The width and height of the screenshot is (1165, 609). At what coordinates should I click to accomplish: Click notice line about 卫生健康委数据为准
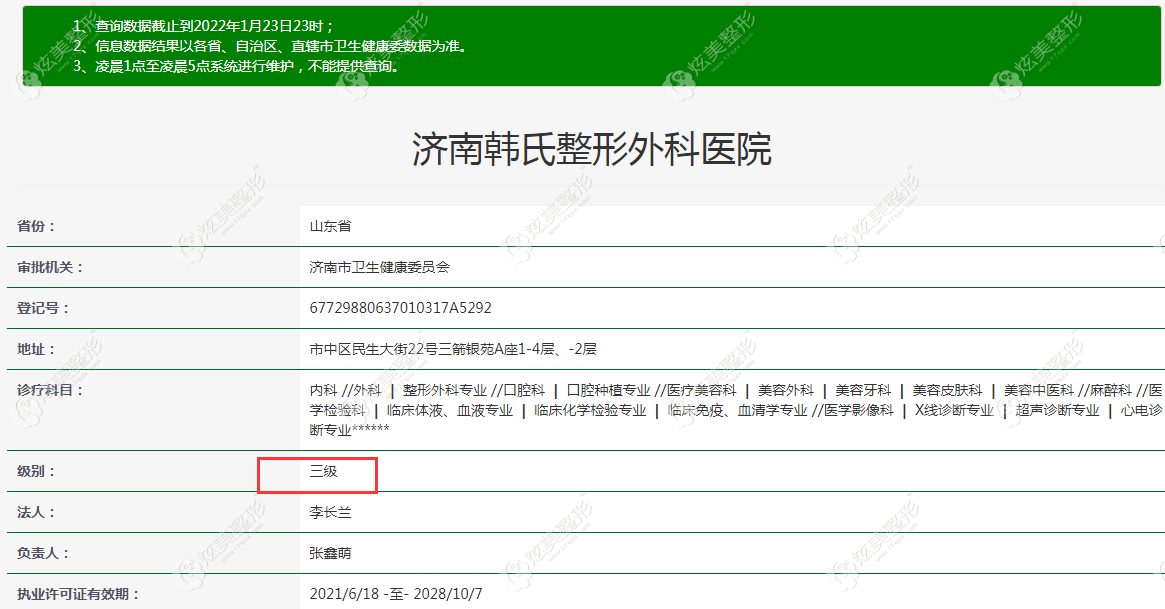click(x=270, y=46)
